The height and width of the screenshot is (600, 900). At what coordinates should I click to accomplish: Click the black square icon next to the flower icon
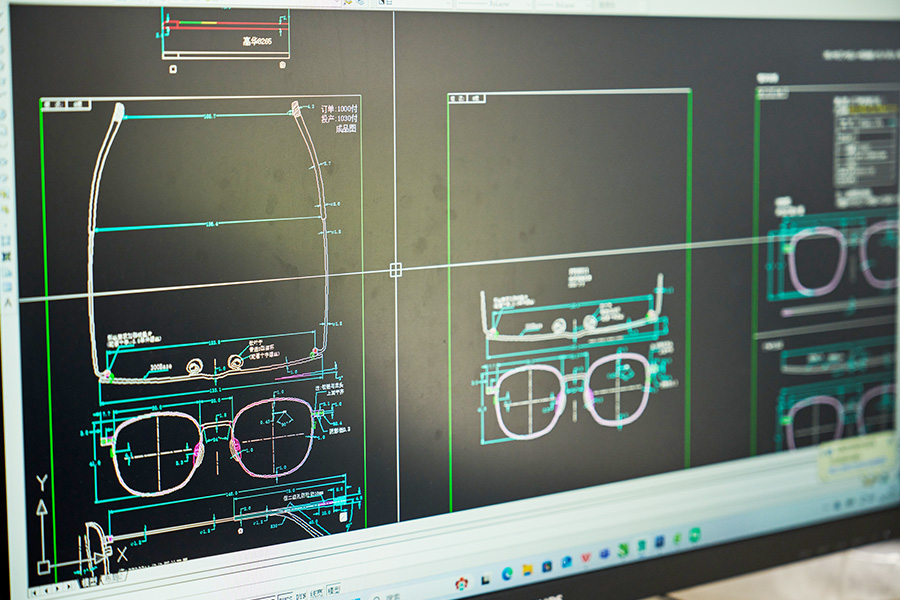tap(485, 578)
